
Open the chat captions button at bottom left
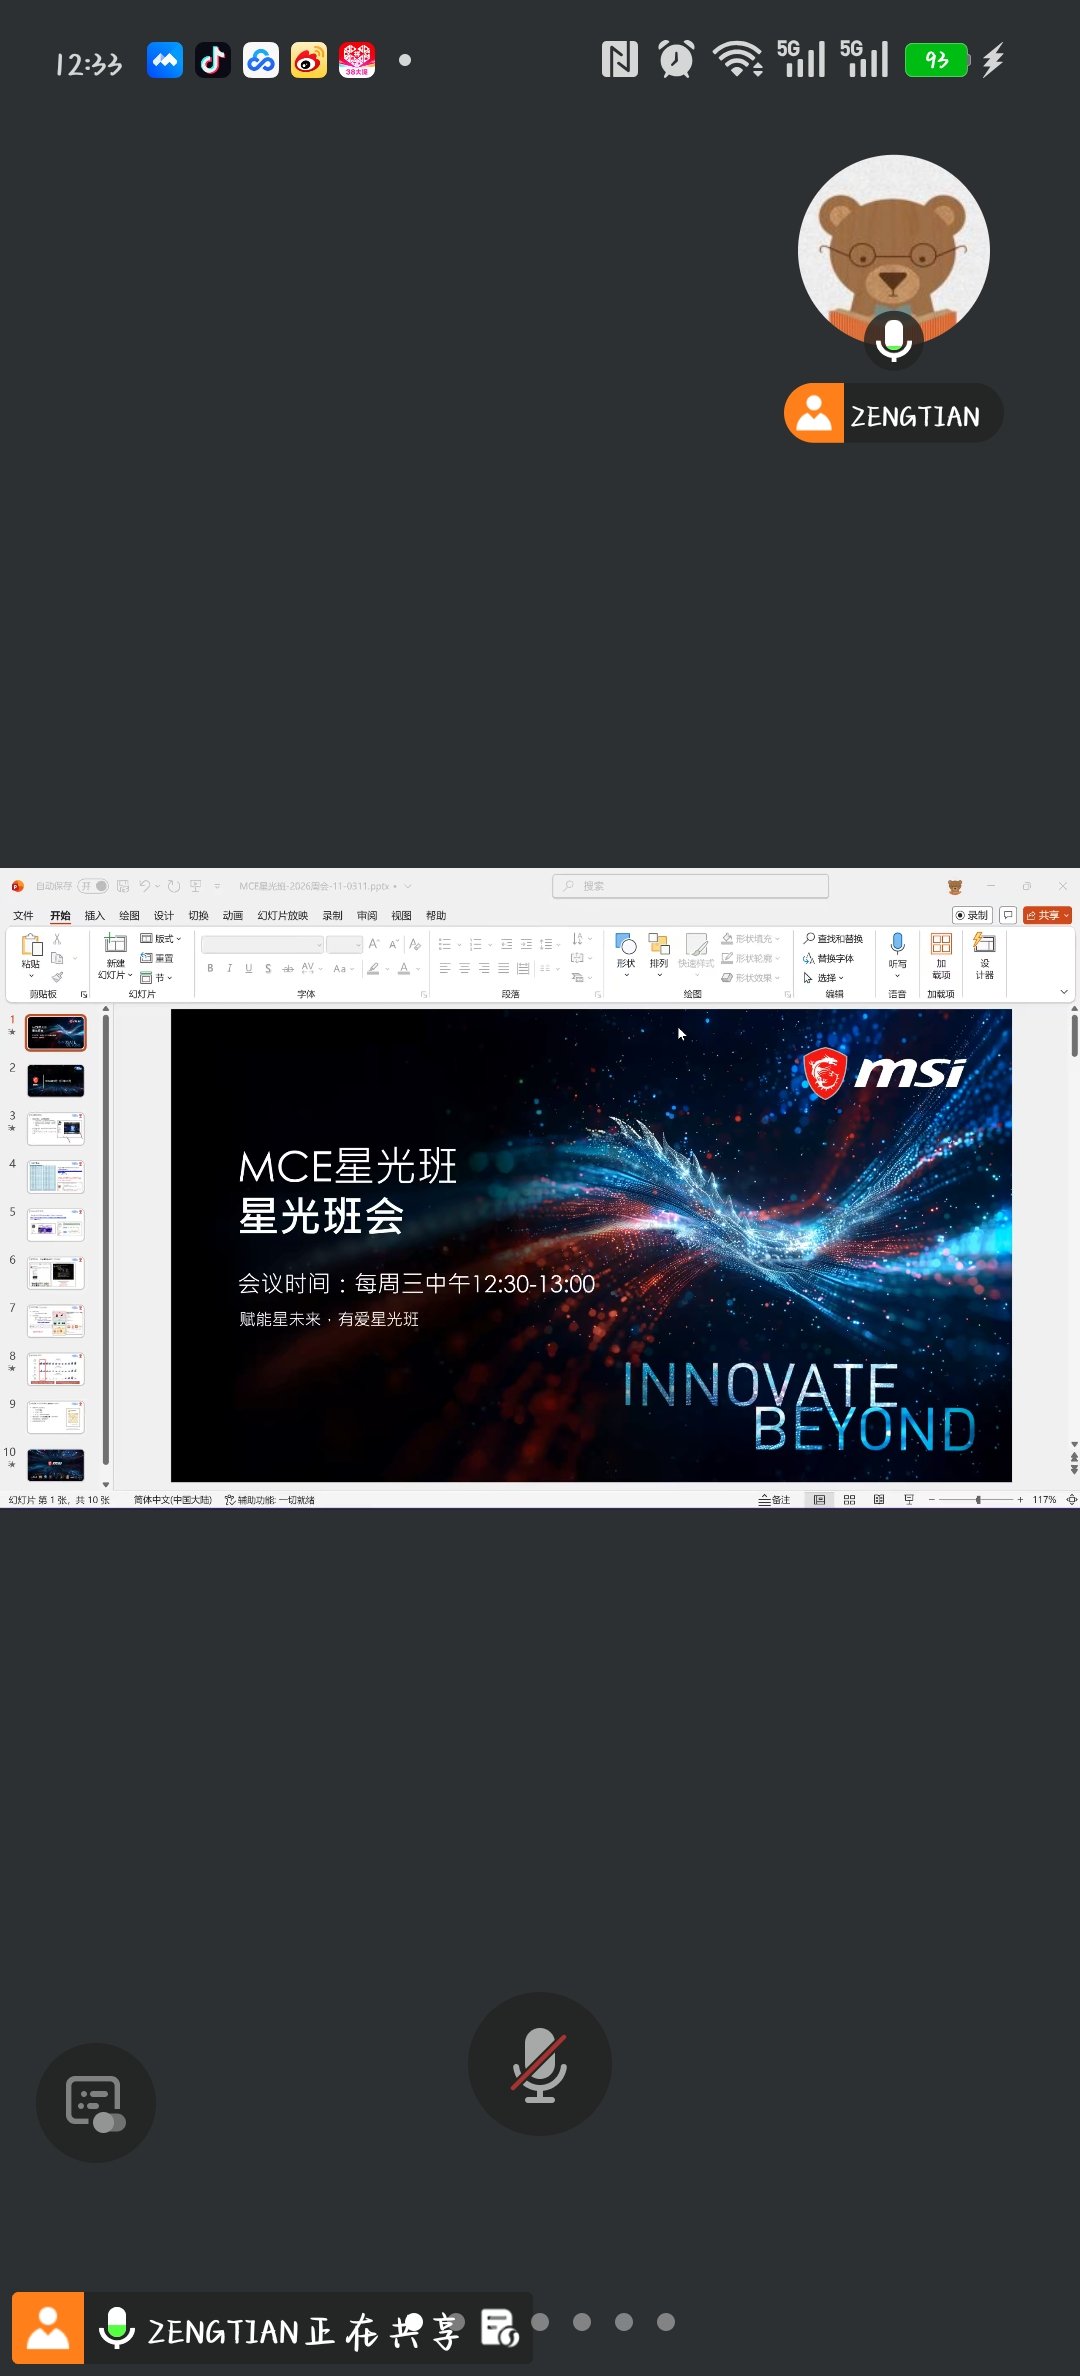click(95, 2102)
